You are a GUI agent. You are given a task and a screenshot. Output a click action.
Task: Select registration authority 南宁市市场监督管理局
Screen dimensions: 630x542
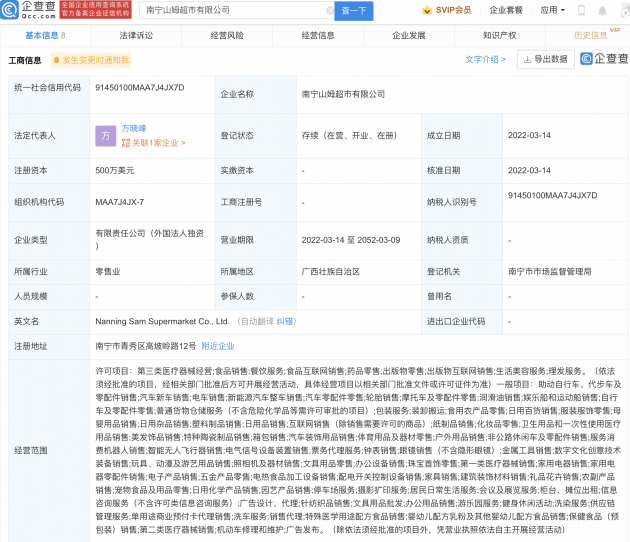(550, 272)
